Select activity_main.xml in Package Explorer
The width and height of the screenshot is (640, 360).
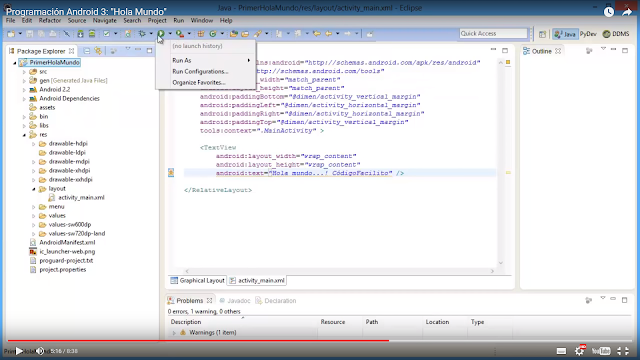pyautogui.click(x=76, y=198)
